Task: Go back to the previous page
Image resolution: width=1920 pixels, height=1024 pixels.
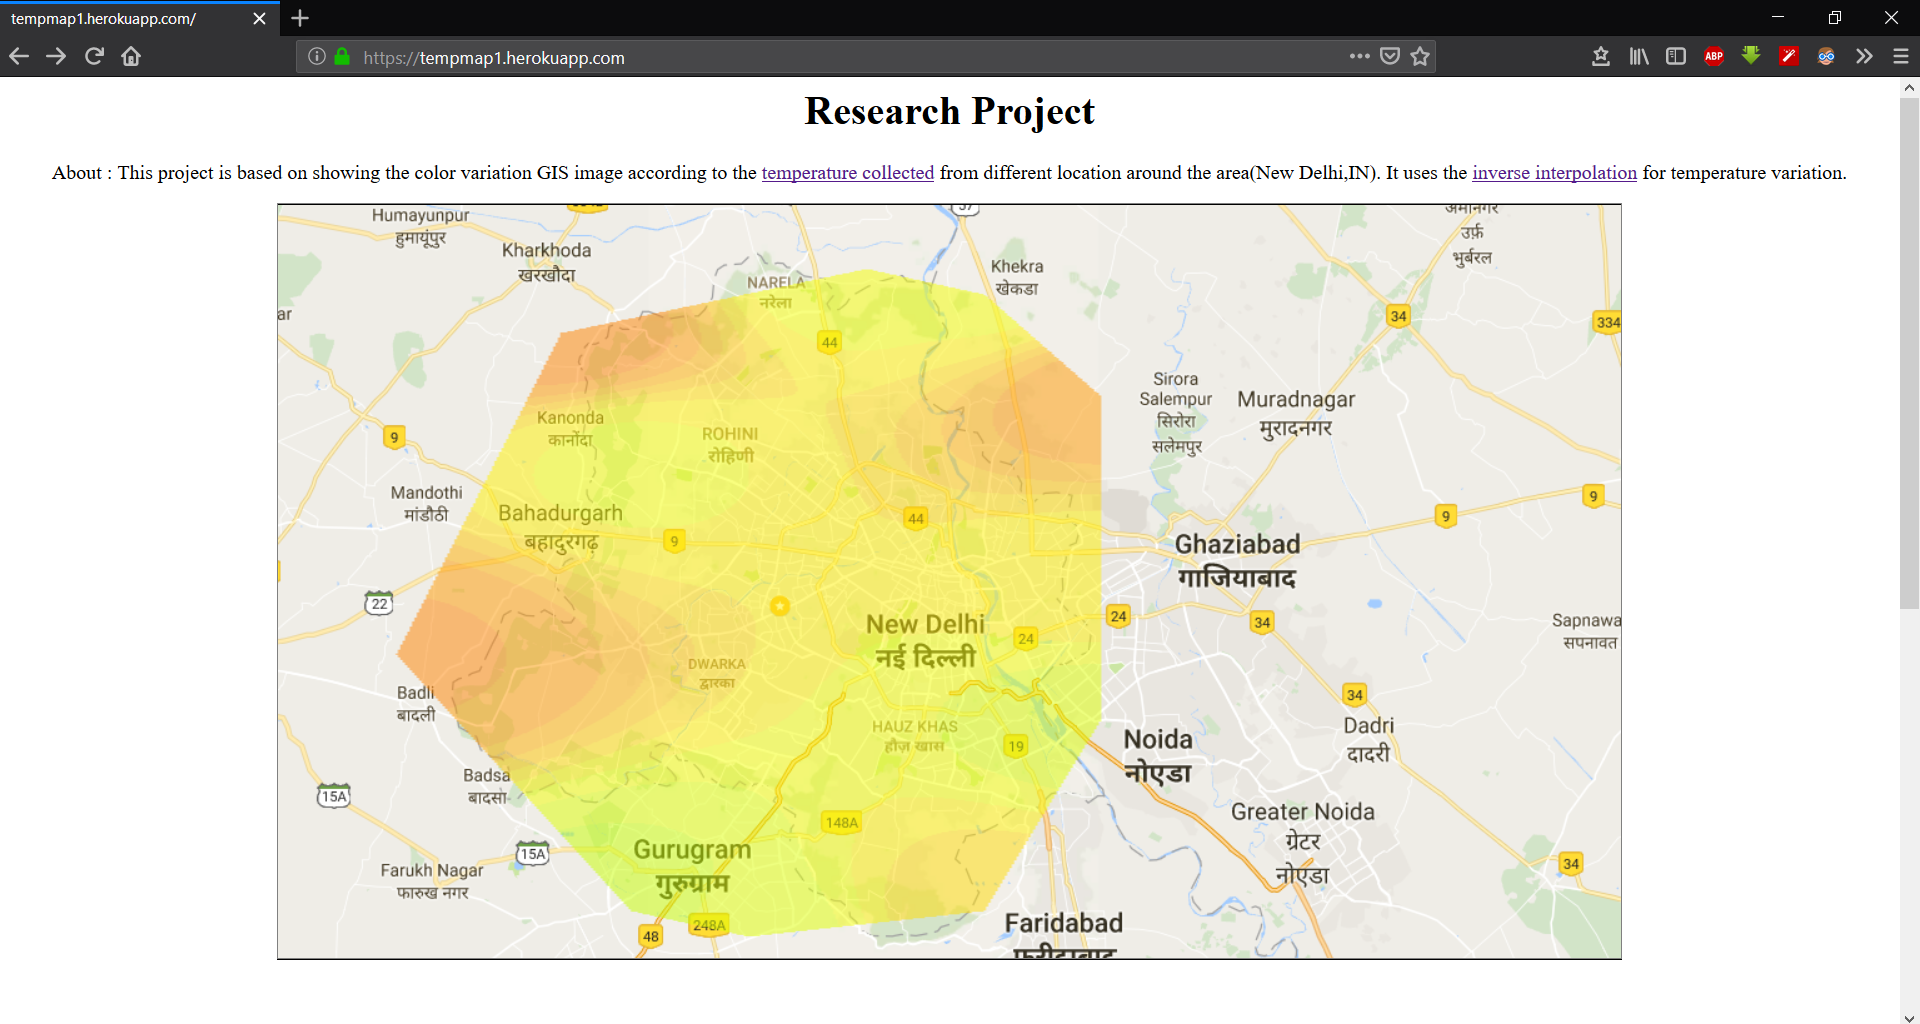Action: 18,57
